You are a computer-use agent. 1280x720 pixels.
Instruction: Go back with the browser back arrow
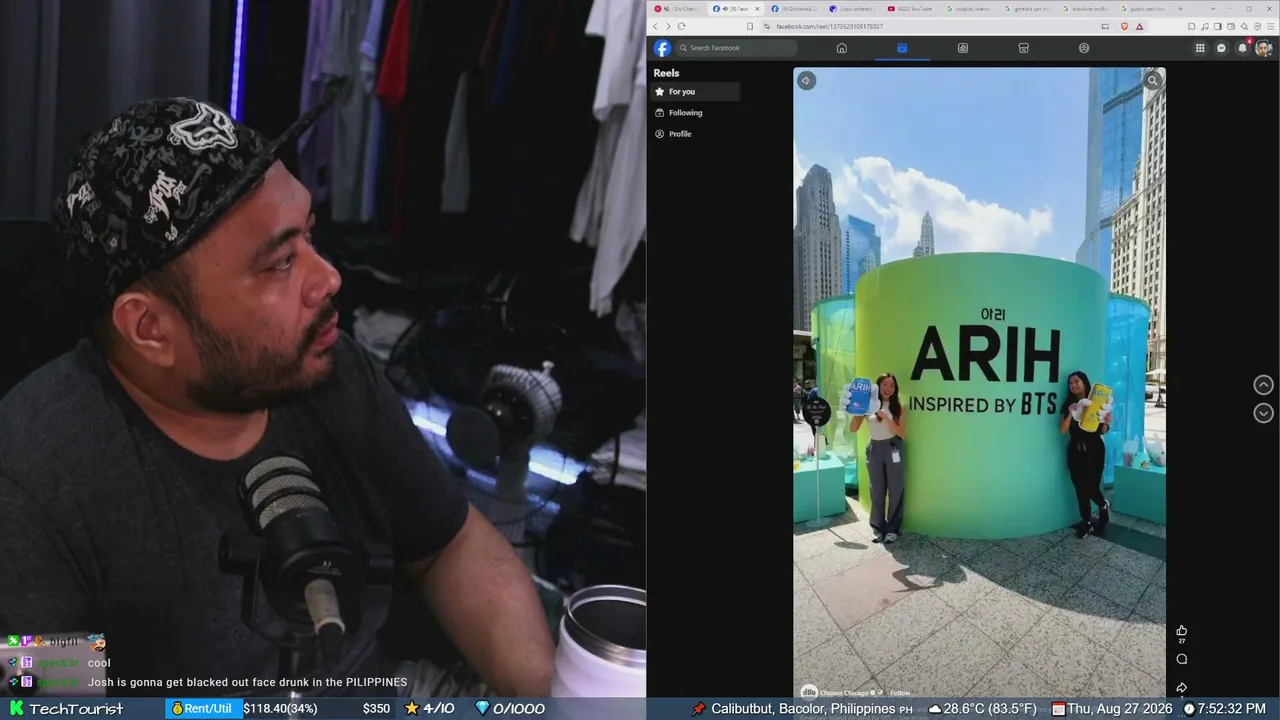coord(656,26)
